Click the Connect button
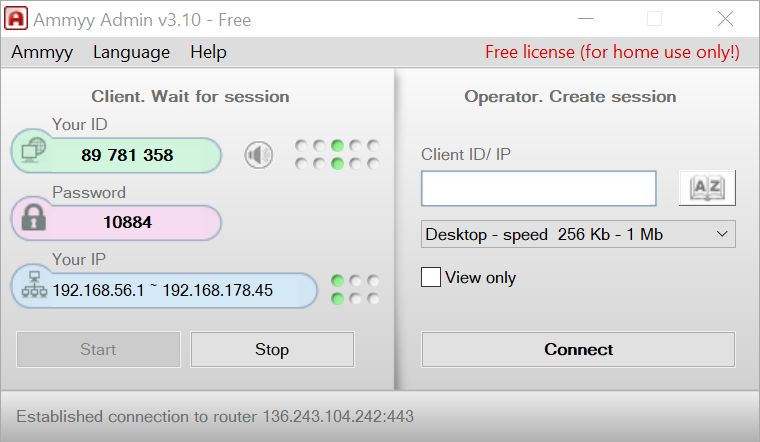Viewport: 760px width, 442px height. [x=578, y=349]
